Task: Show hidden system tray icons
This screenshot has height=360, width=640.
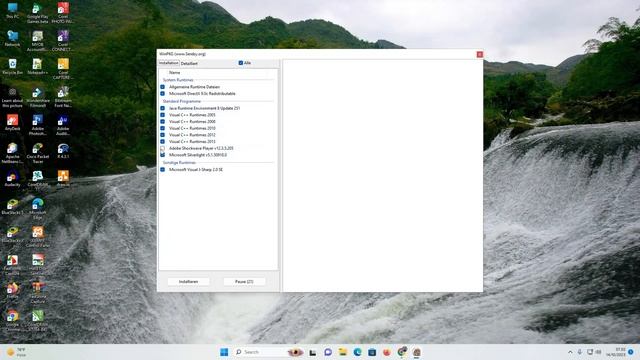Action: click(570, 352)
